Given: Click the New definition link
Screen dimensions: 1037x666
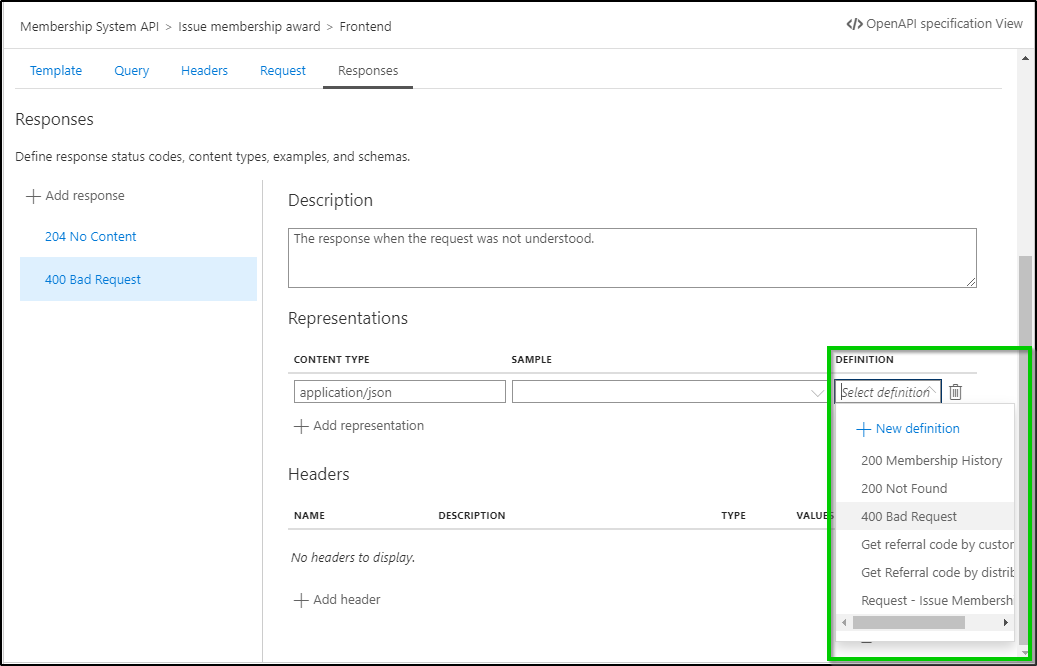Looking at the screenshot, I should [x=916, y=428].
